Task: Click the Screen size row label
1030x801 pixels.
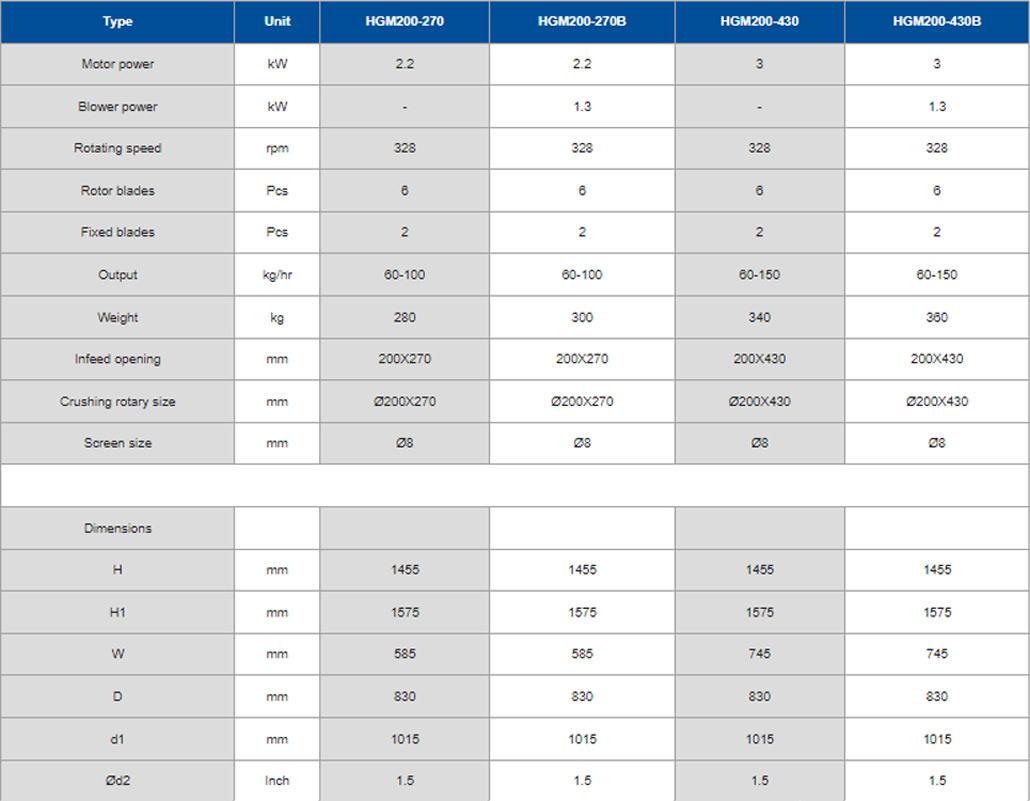Action: click(x=118, y=444)
